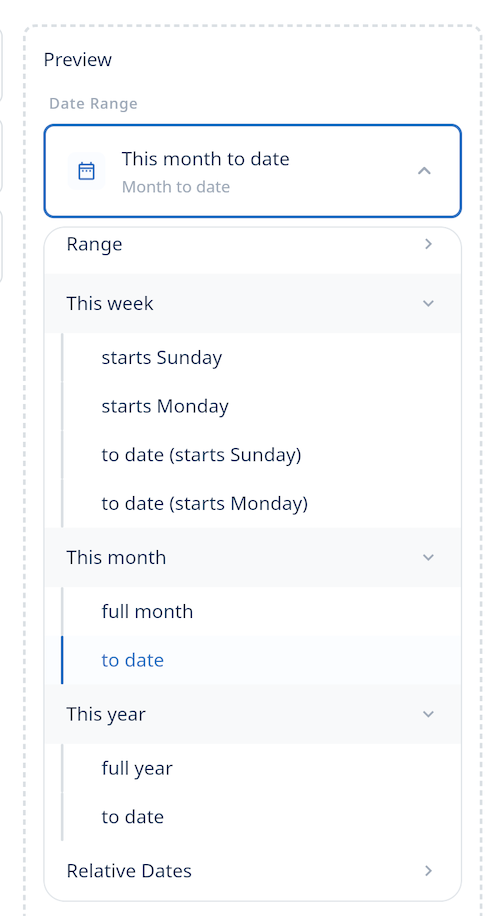
Task: Click the This year group header
Action: [x=252, y=714]
